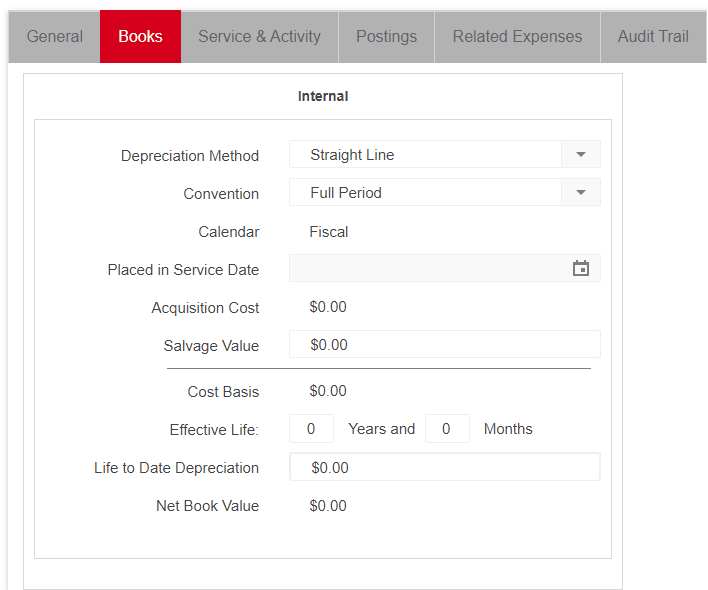The width and height of the screenshot is (708, 590).
Task: Click the Salvage Value input field
Action: 445,344
